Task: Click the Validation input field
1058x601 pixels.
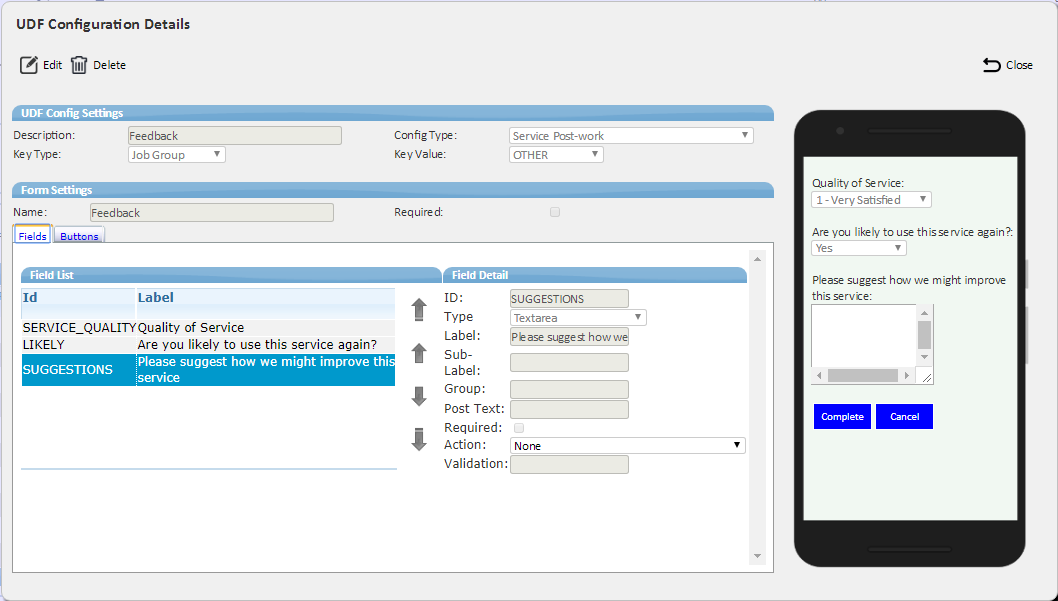Action: [569, 464]
